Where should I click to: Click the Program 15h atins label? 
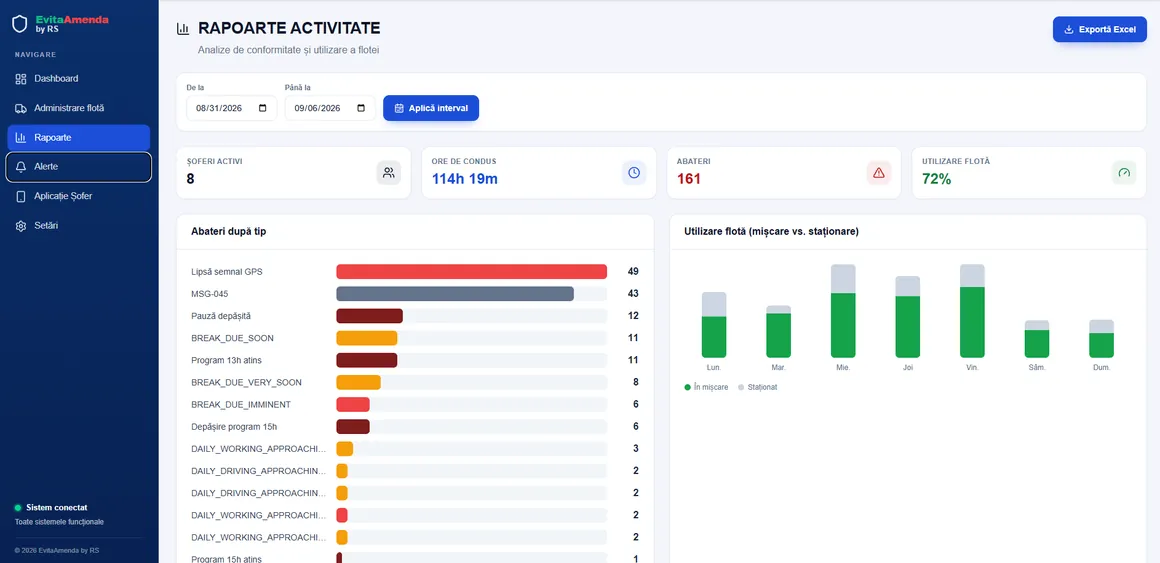(x=226, y=559)
